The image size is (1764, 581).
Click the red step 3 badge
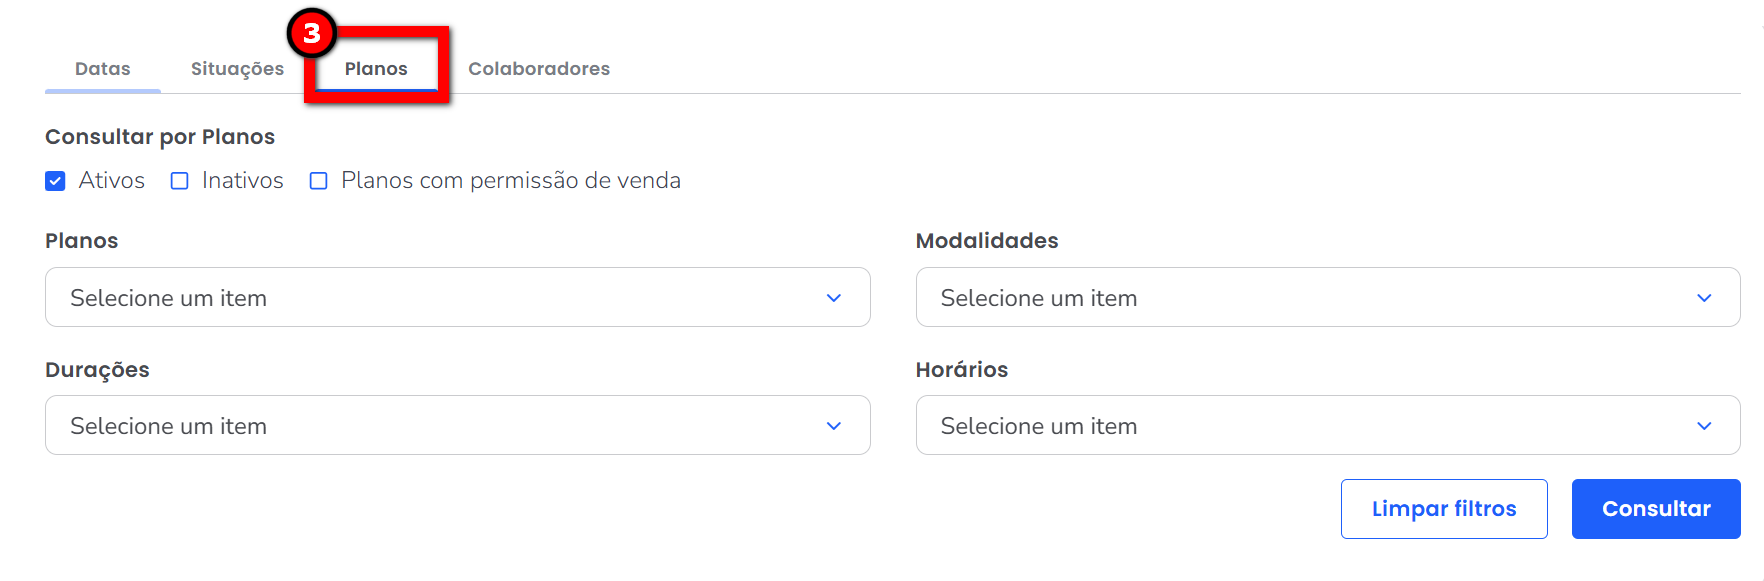coord(311,33)
